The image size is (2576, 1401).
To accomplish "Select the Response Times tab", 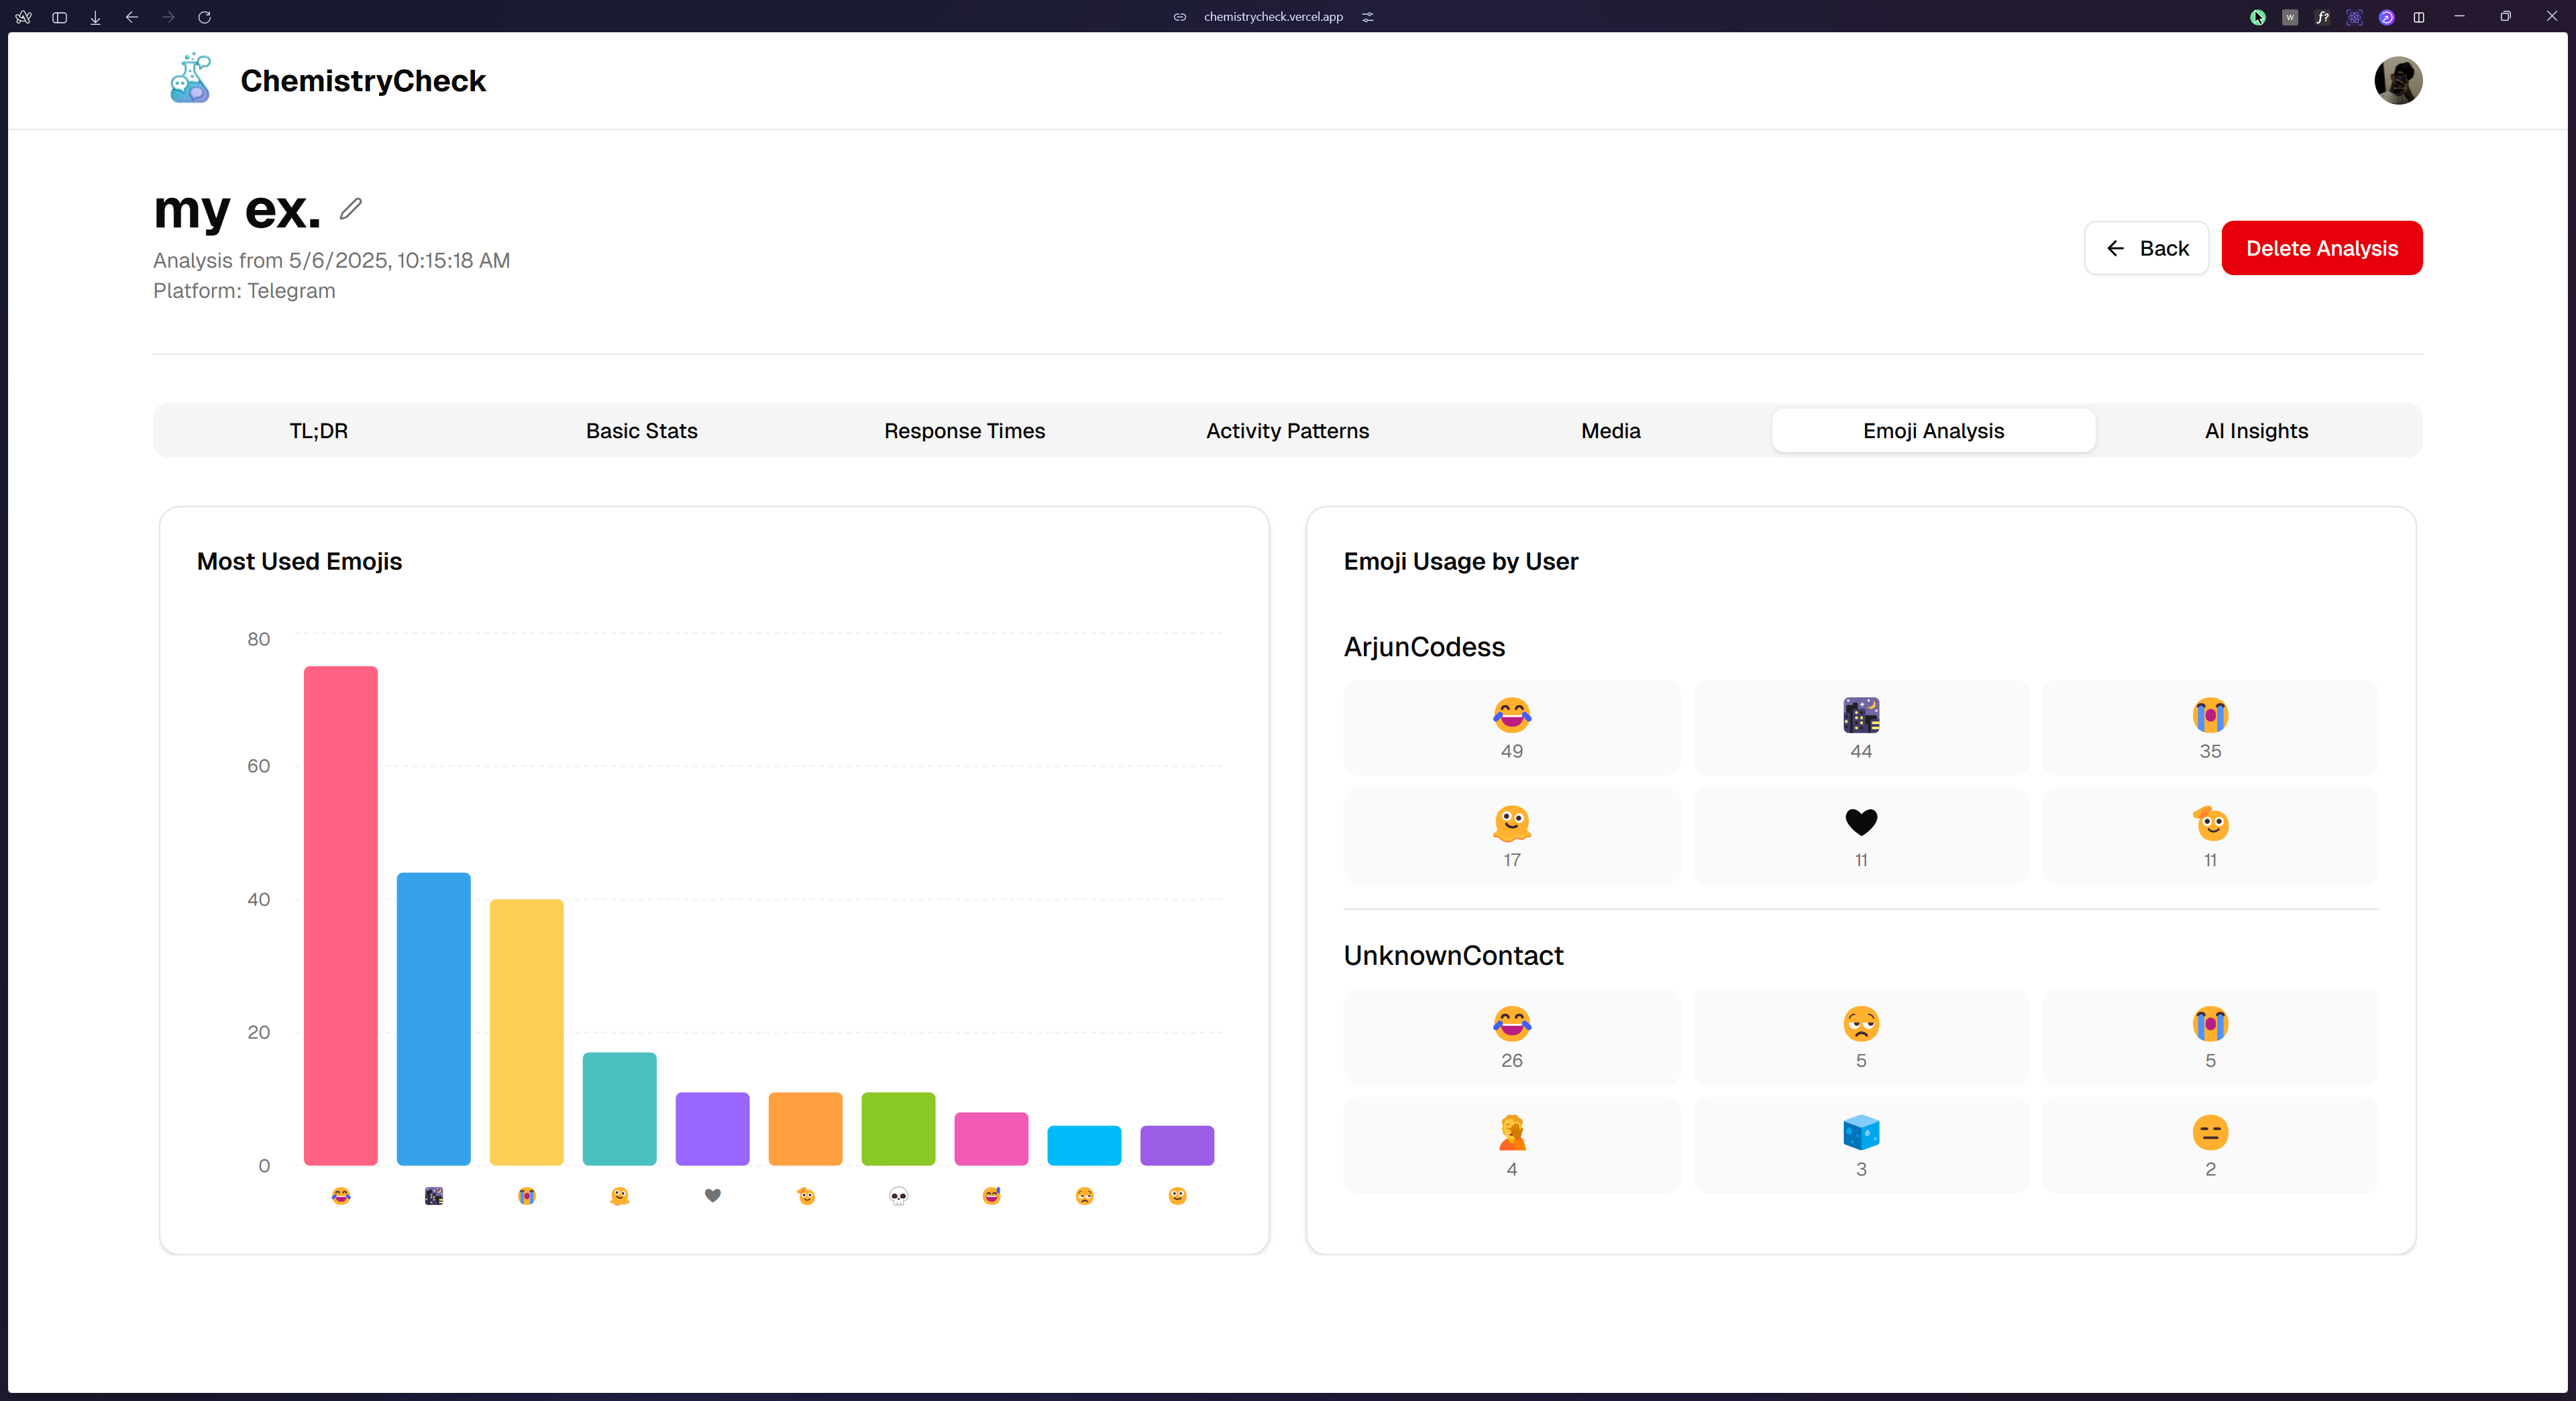I will point(964,431).
